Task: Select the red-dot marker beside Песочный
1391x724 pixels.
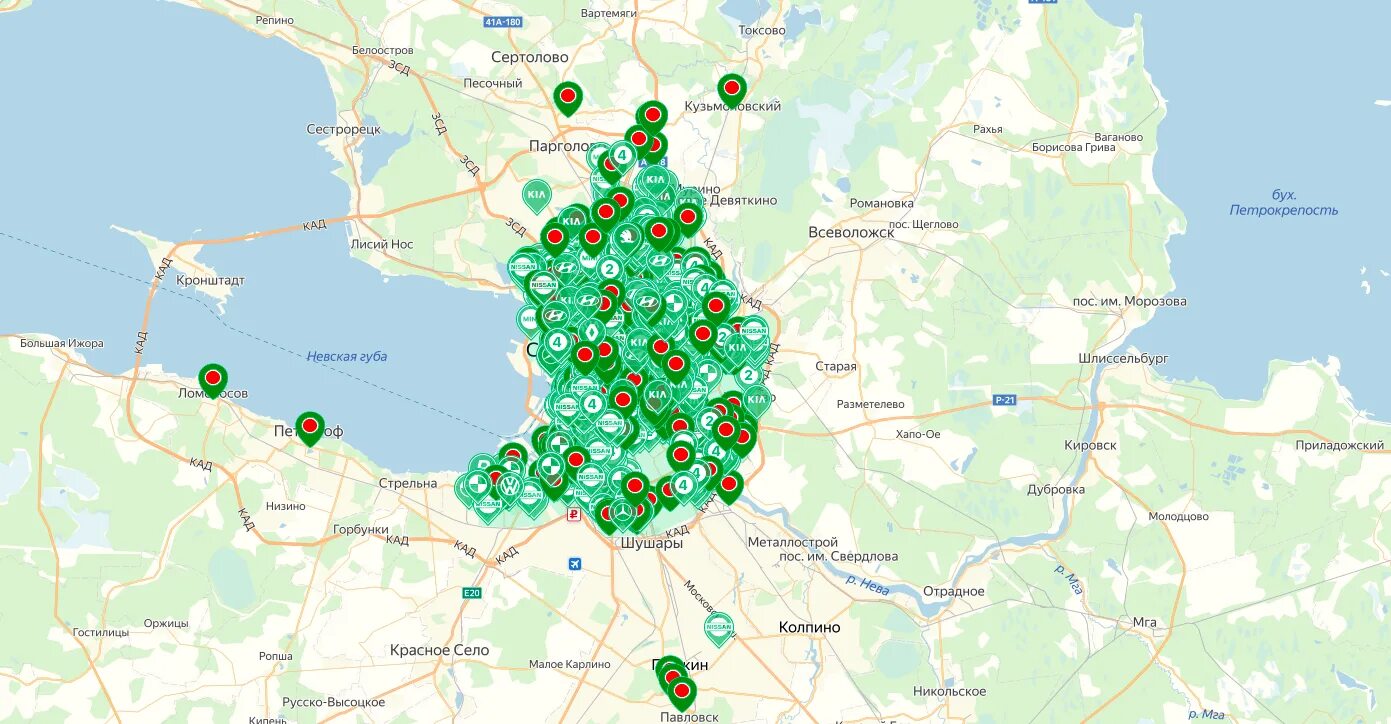Action: click(x=568, y=98)
